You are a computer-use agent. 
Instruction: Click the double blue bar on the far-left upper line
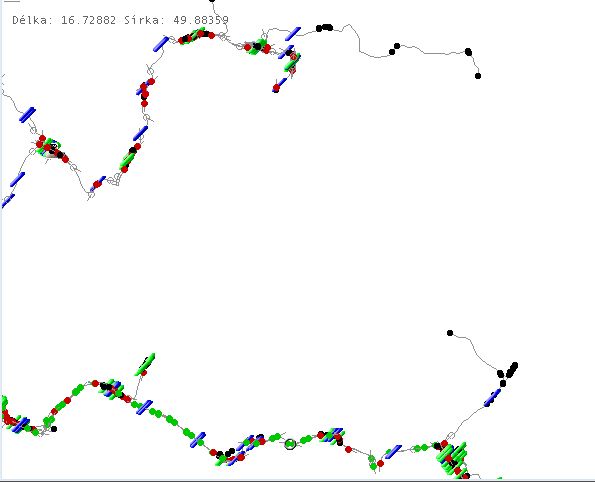pyautogui.click(x=27, y=115)
